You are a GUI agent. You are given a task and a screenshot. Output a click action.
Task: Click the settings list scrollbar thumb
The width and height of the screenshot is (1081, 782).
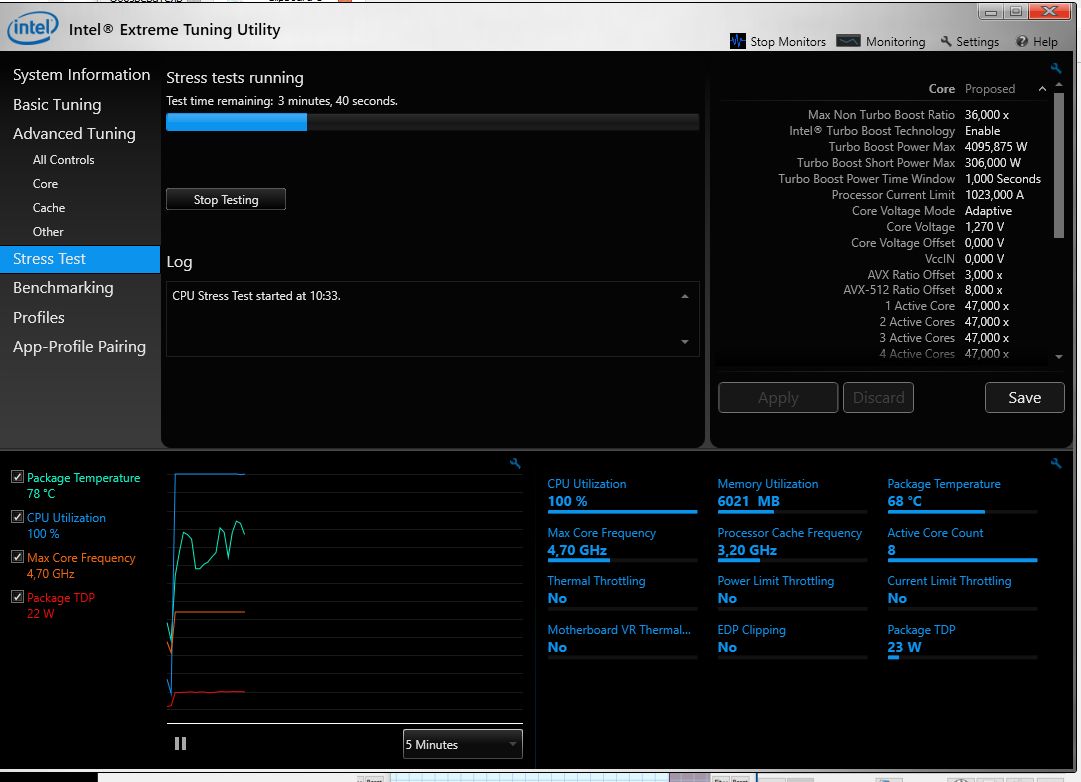1059,165
